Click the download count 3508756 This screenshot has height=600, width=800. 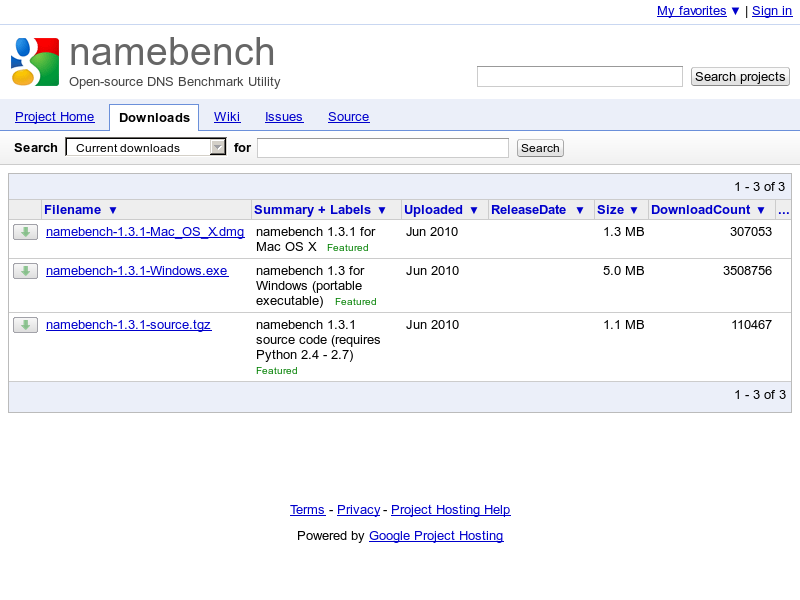[x=747, y=270]
